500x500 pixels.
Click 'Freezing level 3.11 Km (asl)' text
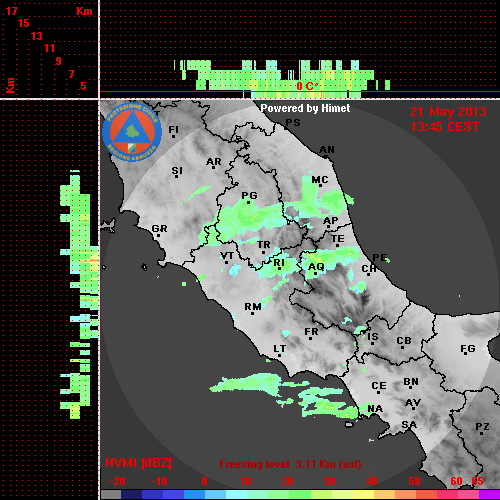pyautogui.click(x=290, y=464)
